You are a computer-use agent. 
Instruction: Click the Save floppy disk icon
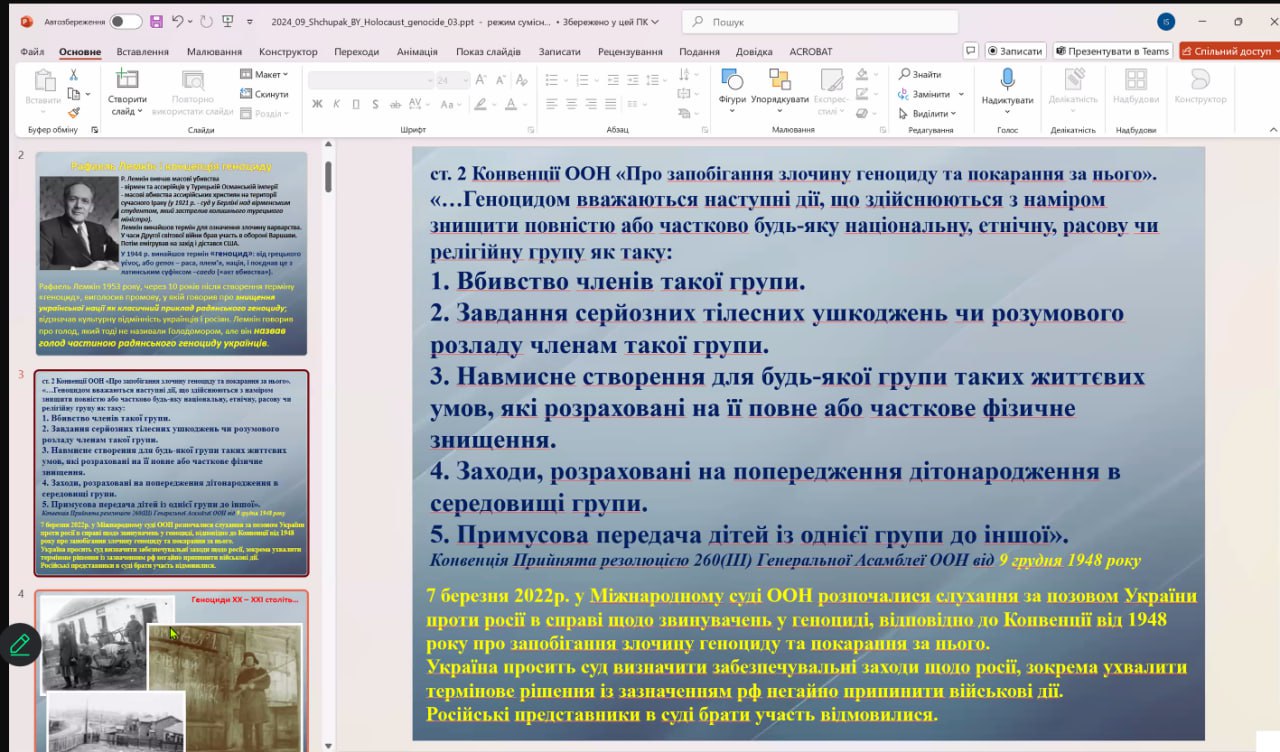(156, 21)
